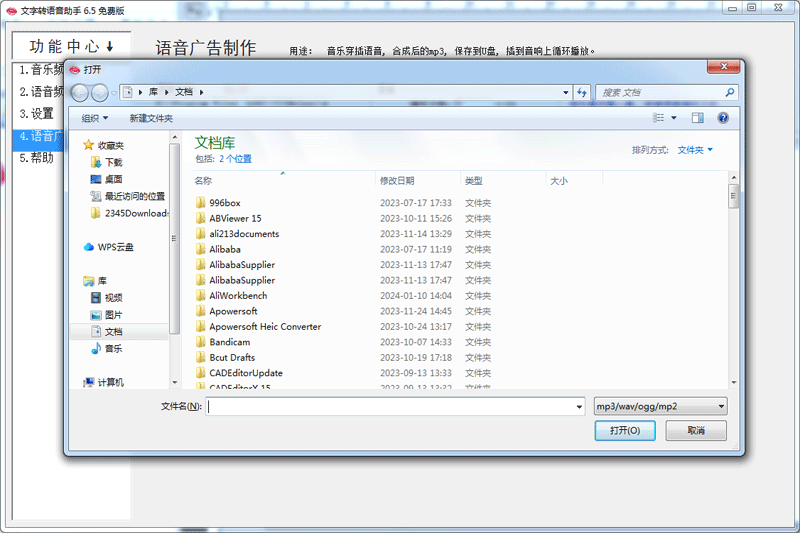Select the CADEditorUpdate folder
800x533 pixels.
[246, 373]
